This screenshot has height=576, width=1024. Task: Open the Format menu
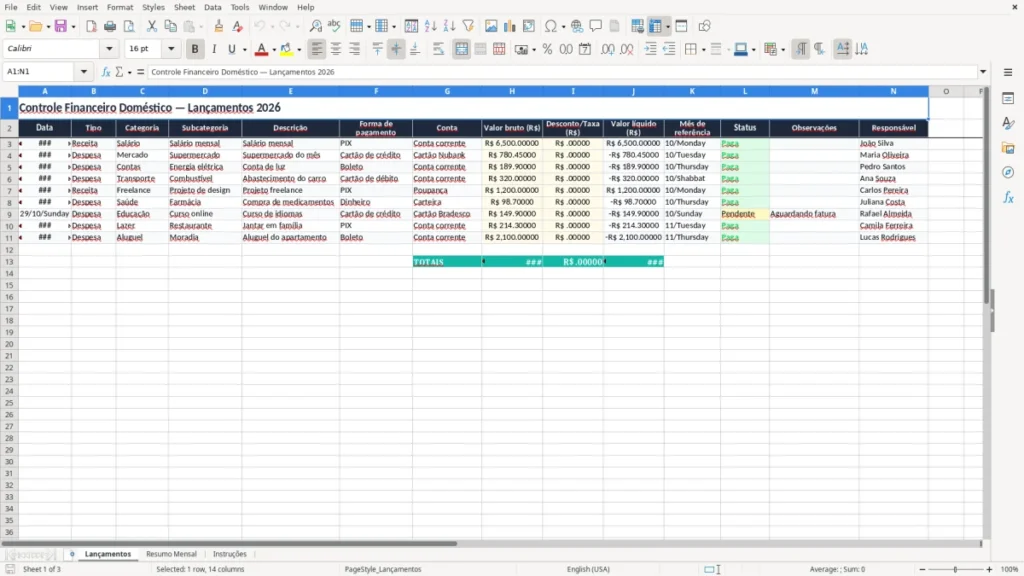[x=120, y=7]
